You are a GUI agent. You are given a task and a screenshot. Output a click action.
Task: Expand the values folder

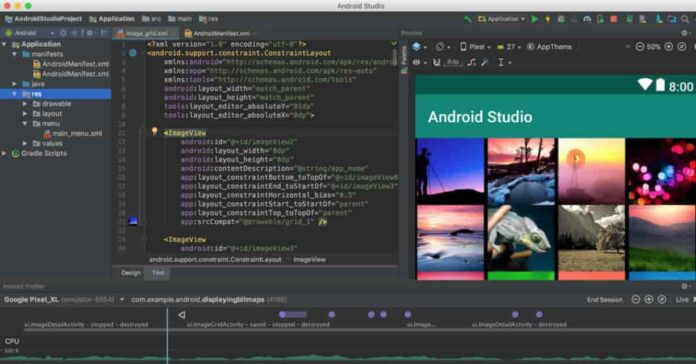[x=25, y=143]
